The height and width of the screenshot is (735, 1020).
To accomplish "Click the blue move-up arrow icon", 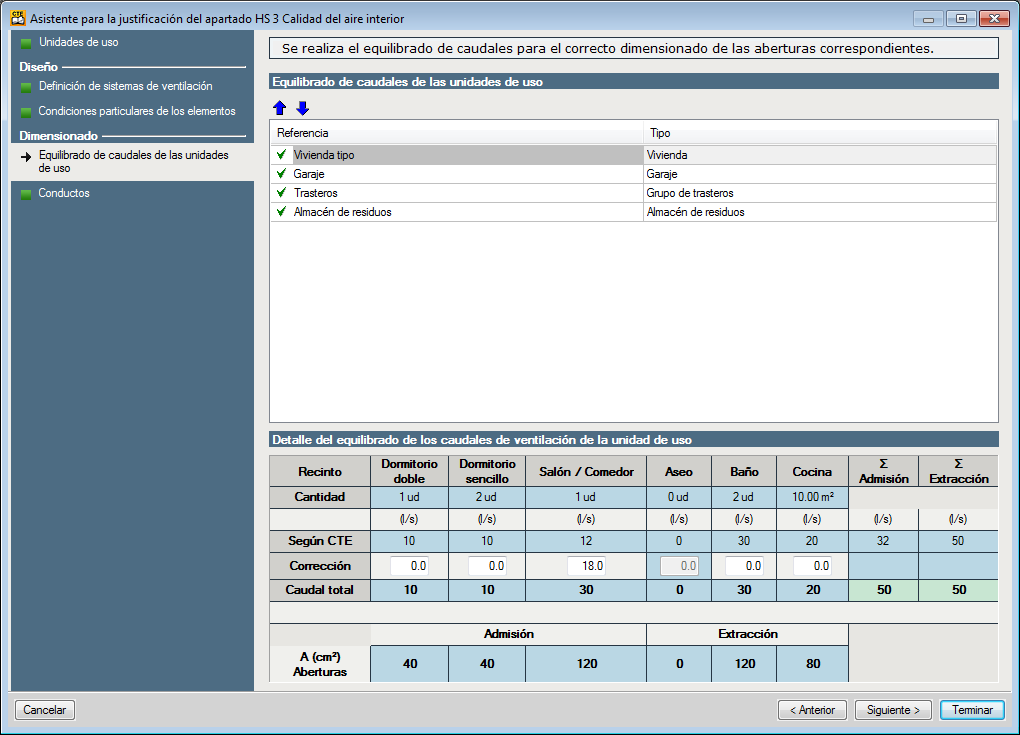I will (280, 108).
